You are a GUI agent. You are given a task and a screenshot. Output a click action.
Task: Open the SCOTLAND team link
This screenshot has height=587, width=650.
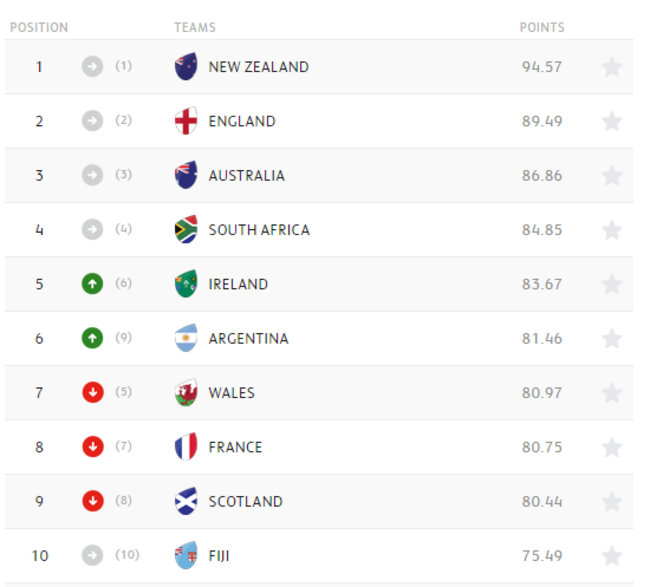click(246, 502)
